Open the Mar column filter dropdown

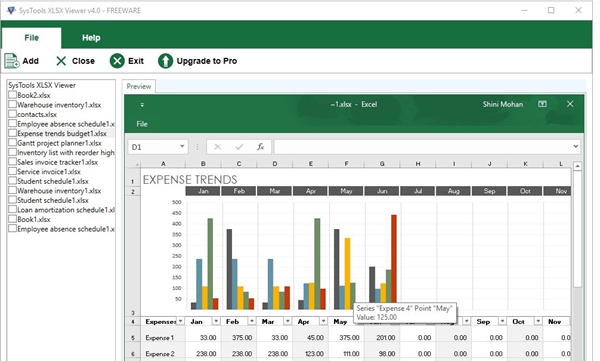click(287, 321)
